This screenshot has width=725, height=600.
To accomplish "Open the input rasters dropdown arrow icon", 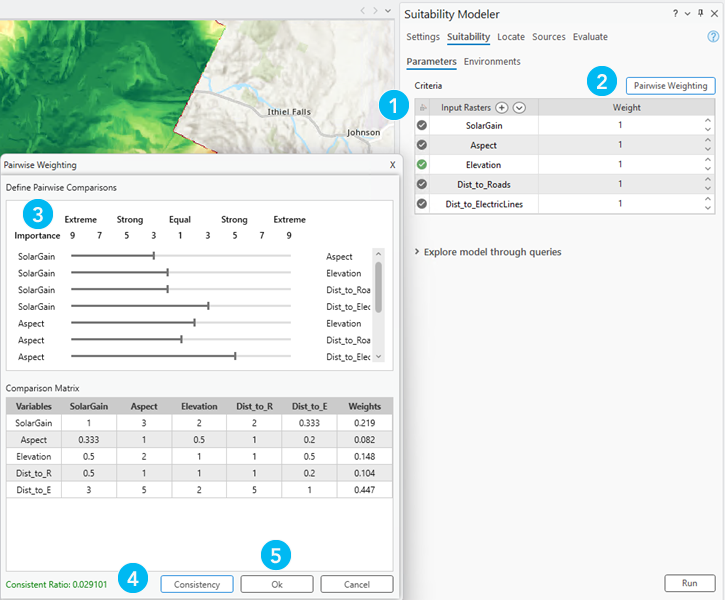I will [x=519, y=108].
